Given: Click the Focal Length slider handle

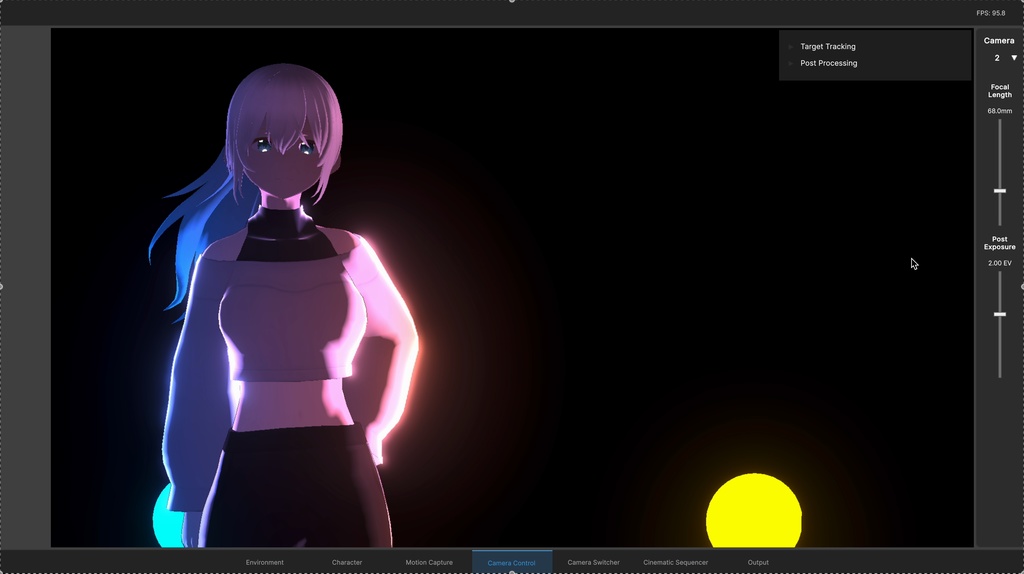Looking at the screenshot, I should (x=1000, y=191).
